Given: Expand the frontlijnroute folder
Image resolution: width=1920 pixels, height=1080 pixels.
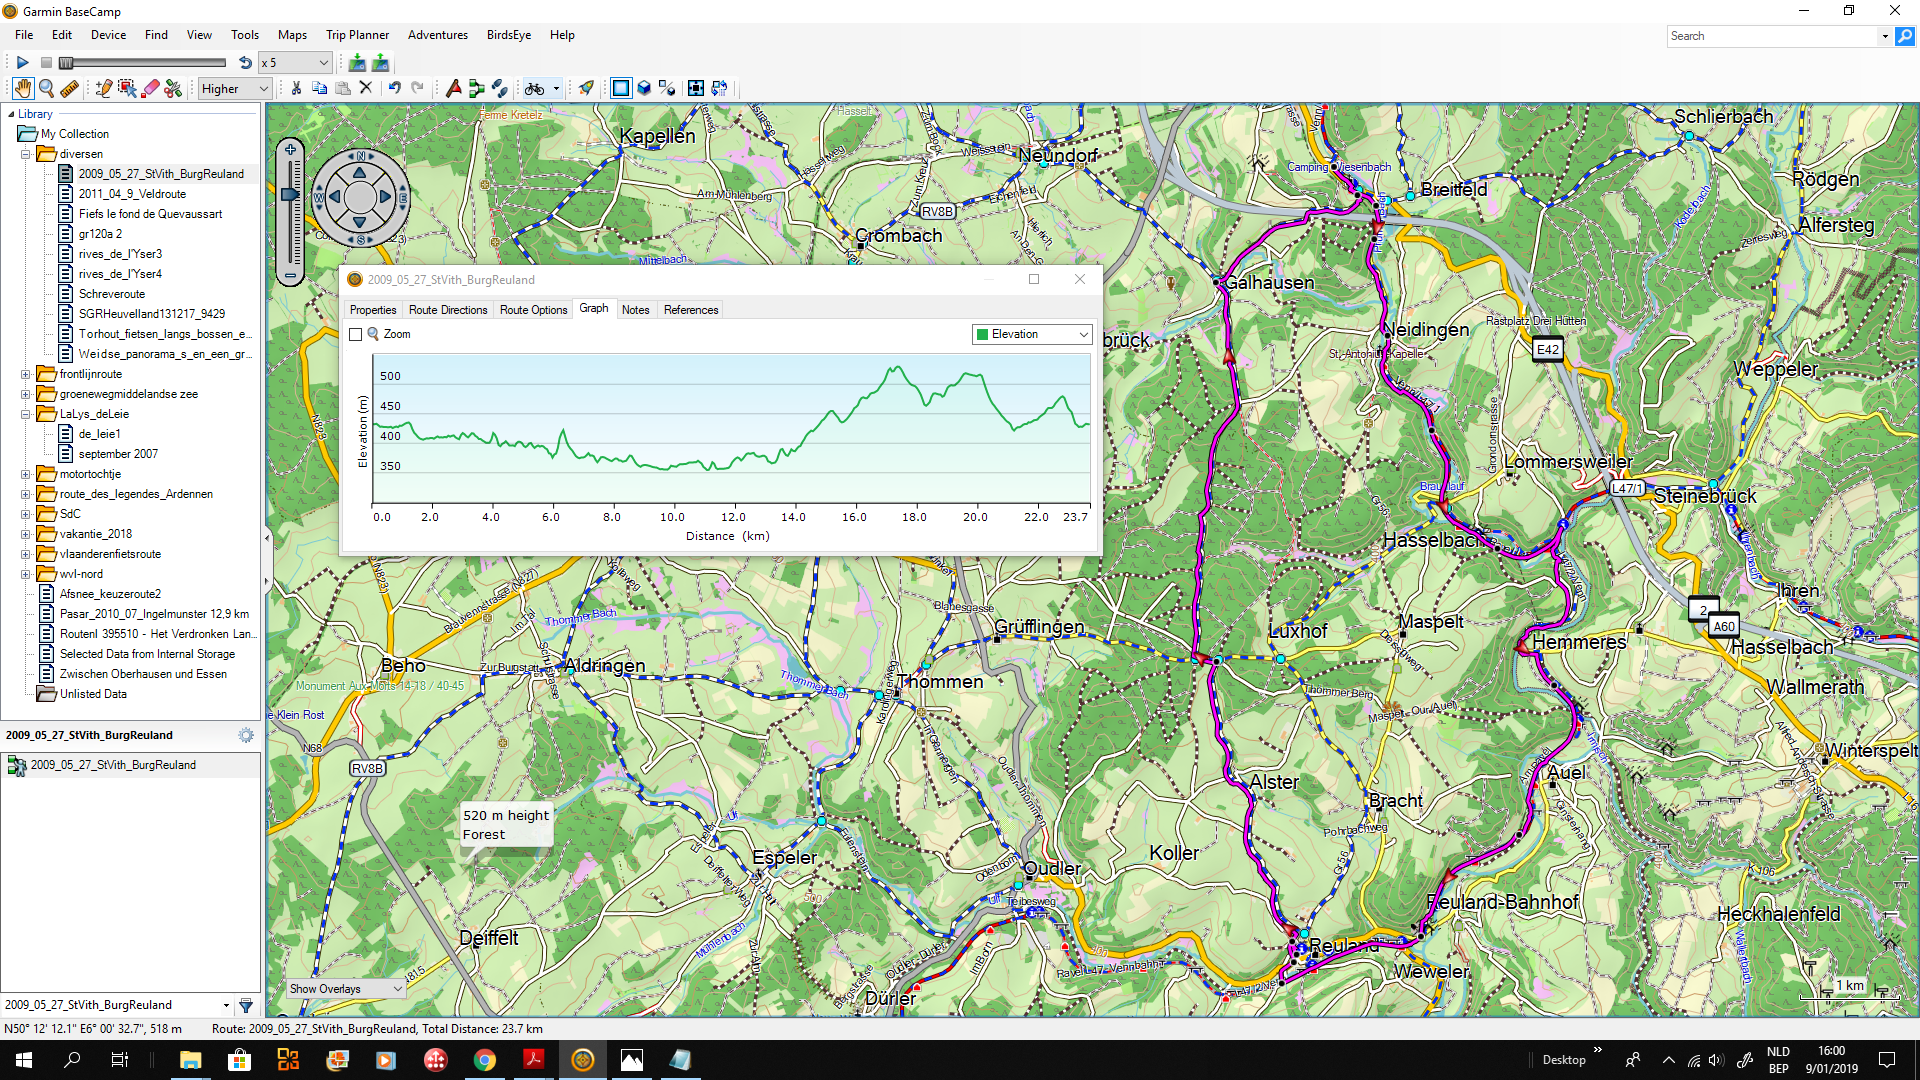Looking at the screenshot, I should click(26, 374).
